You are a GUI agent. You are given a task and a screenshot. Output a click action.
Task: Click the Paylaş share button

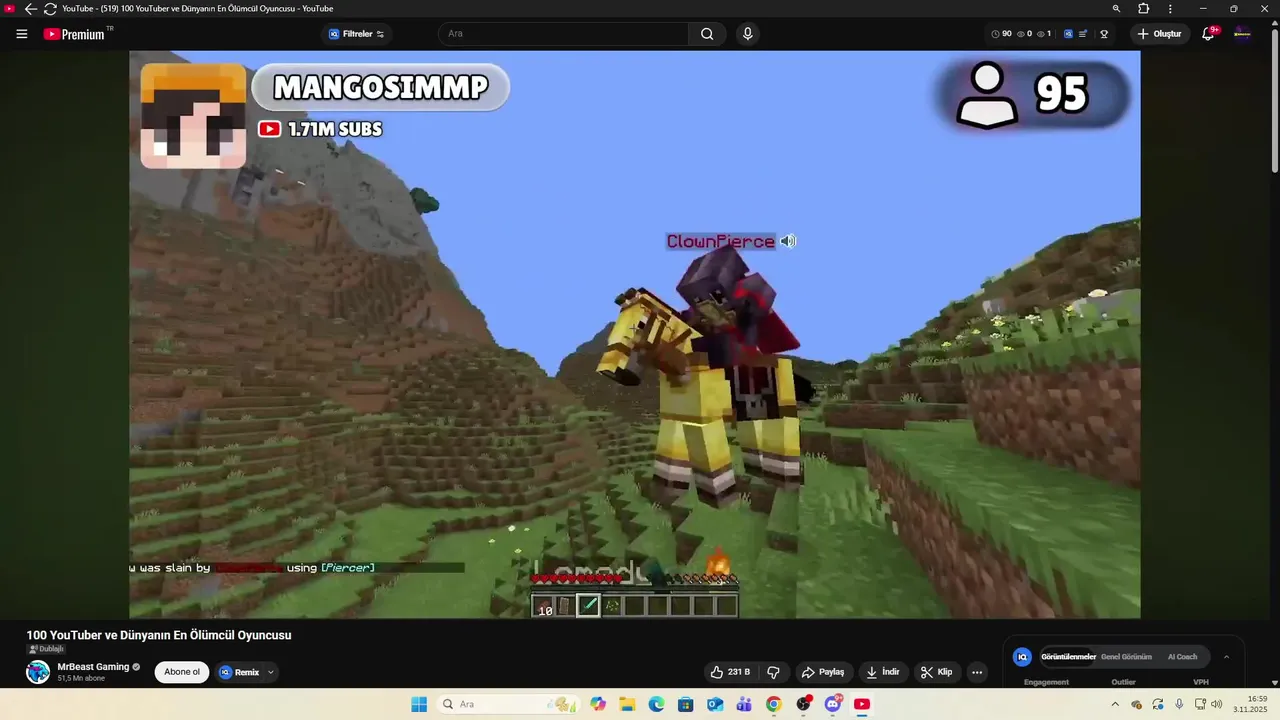coord(824,672)
